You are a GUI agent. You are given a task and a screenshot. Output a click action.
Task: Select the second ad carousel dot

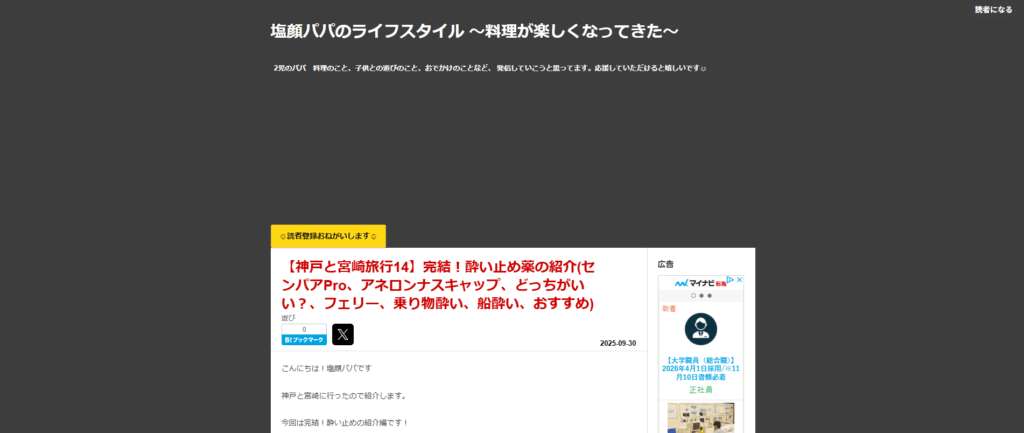coord(701,296)
